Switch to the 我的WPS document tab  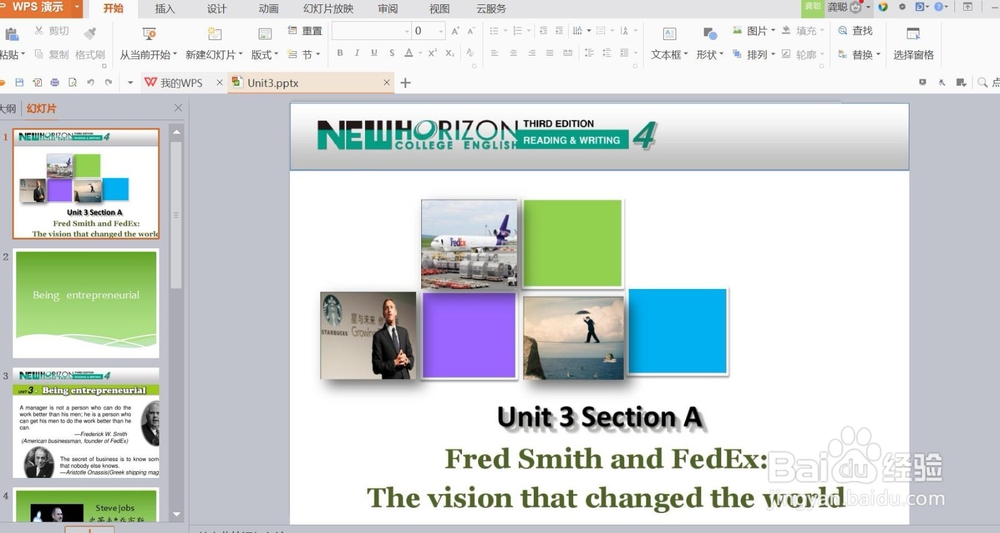(180, 83)
